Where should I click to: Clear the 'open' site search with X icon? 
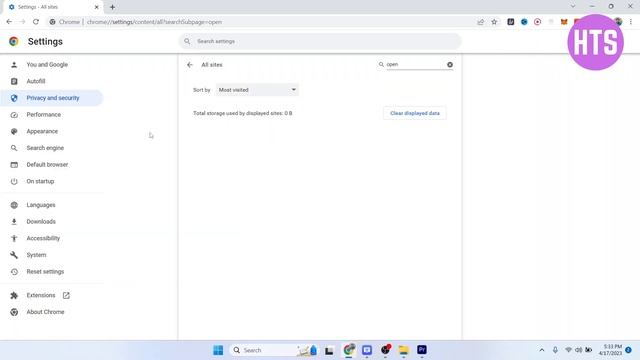pyautogui.click(x=450, y=64)
